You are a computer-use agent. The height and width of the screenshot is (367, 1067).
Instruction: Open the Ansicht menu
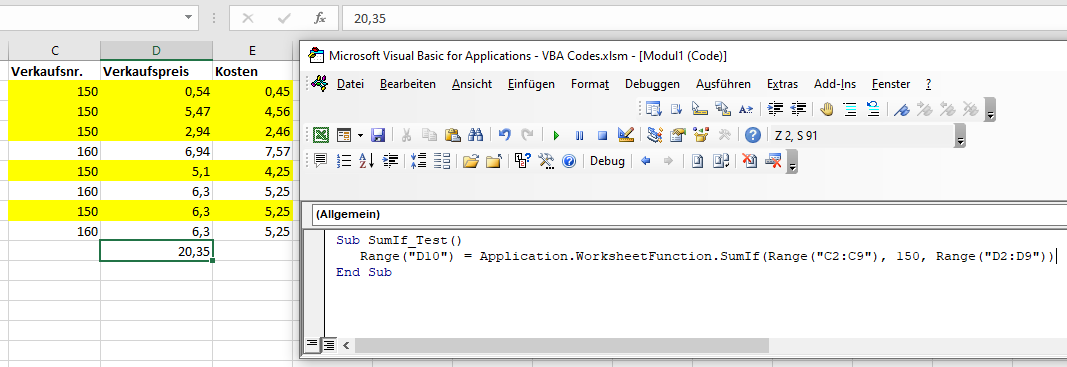coord(472,84)
